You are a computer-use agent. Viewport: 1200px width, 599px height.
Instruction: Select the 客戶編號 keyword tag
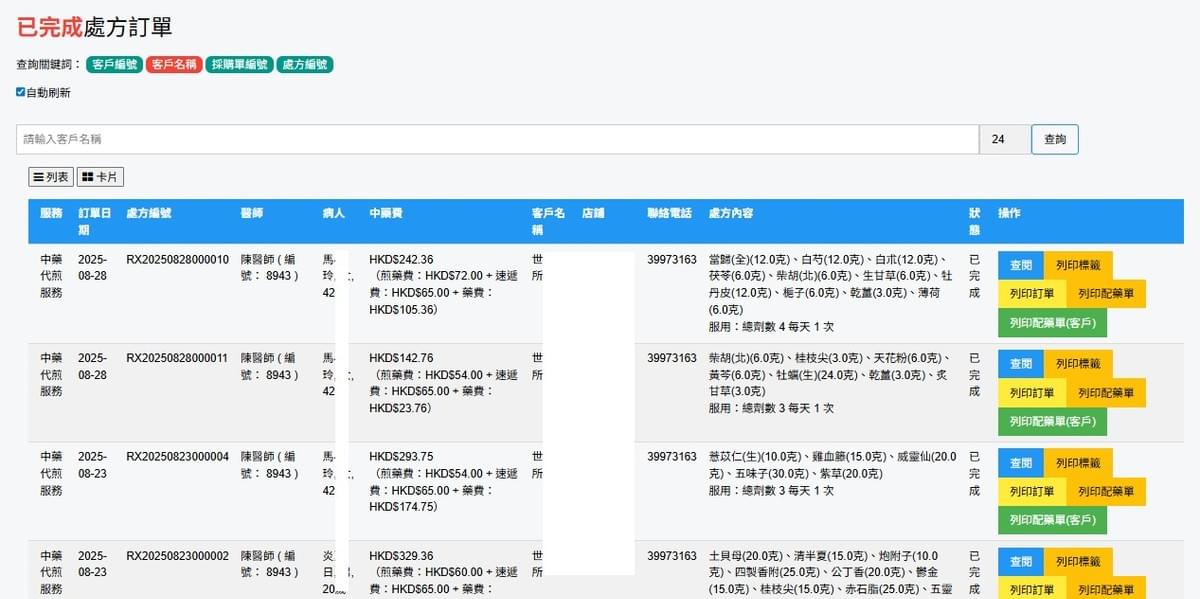tap(114, 64)
